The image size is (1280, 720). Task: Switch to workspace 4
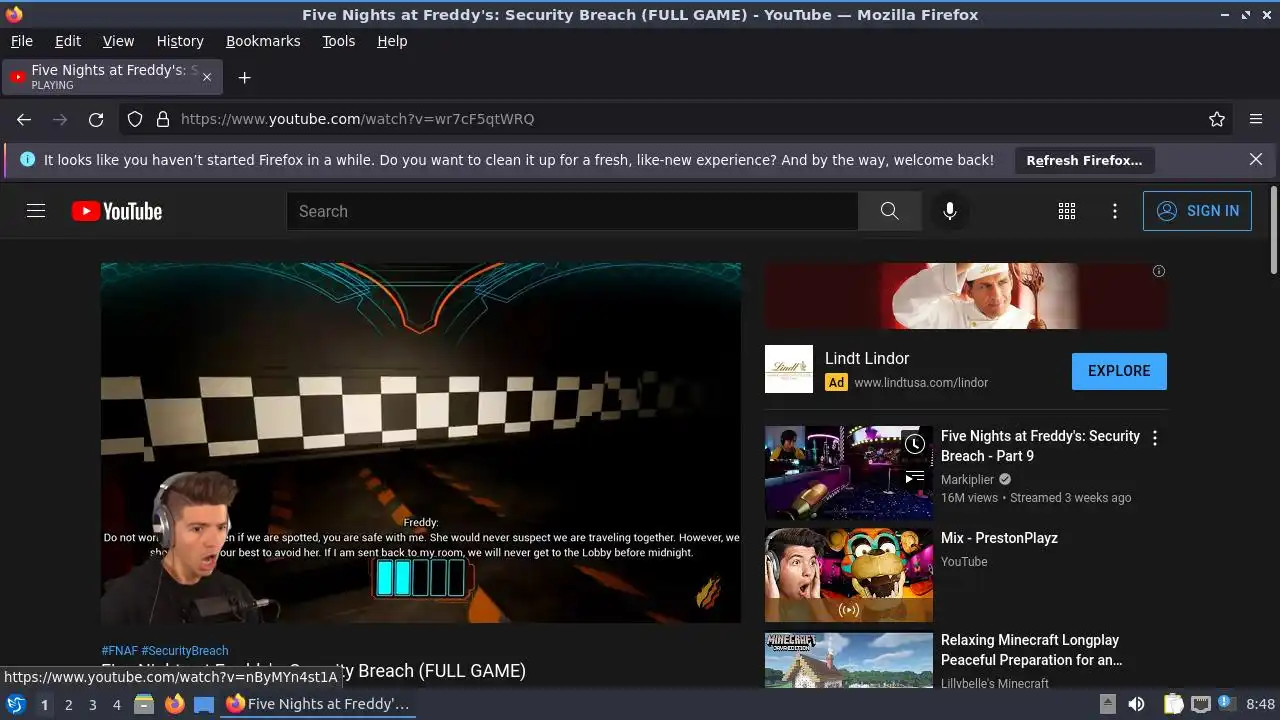click(x=116, y=704)
